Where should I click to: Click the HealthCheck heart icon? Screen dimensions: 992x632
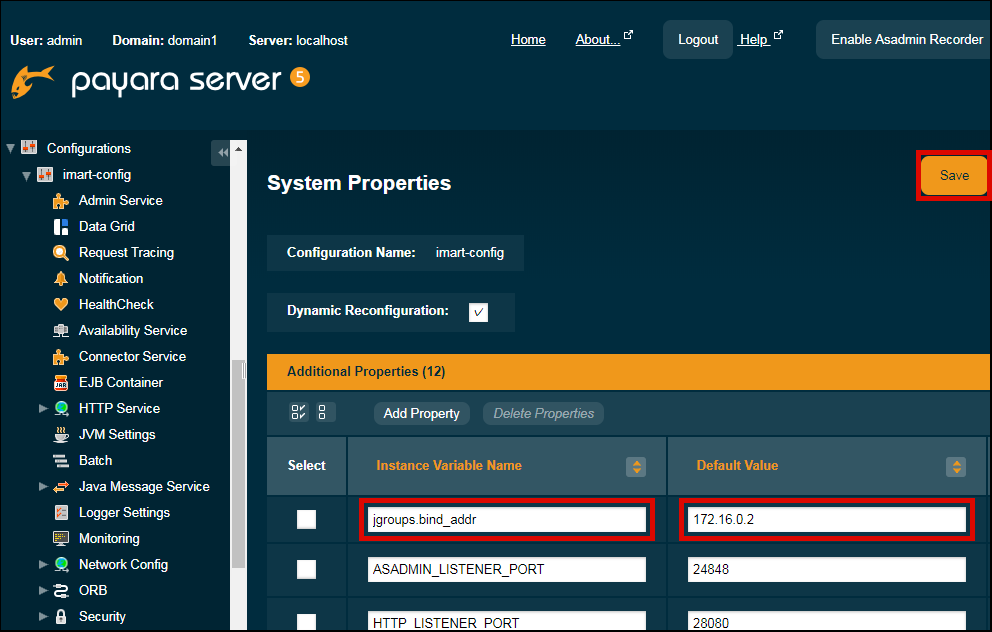tap(60, 305)
